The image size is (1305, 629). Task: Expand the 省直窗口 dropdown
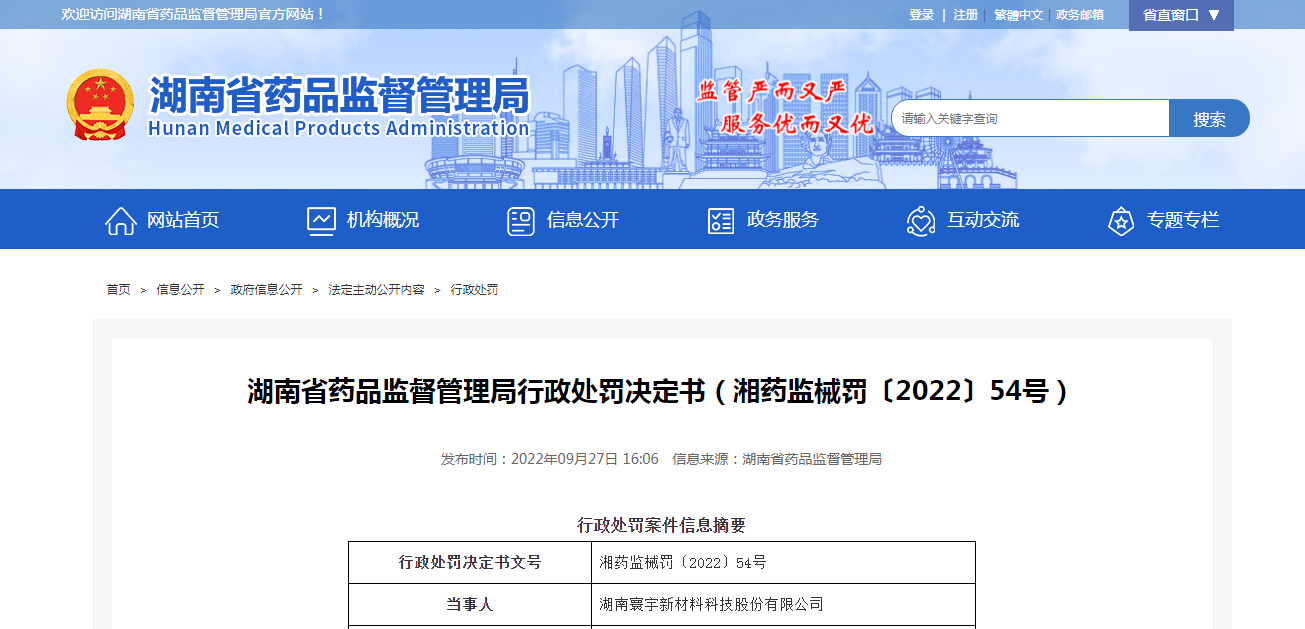point(1181,15)
